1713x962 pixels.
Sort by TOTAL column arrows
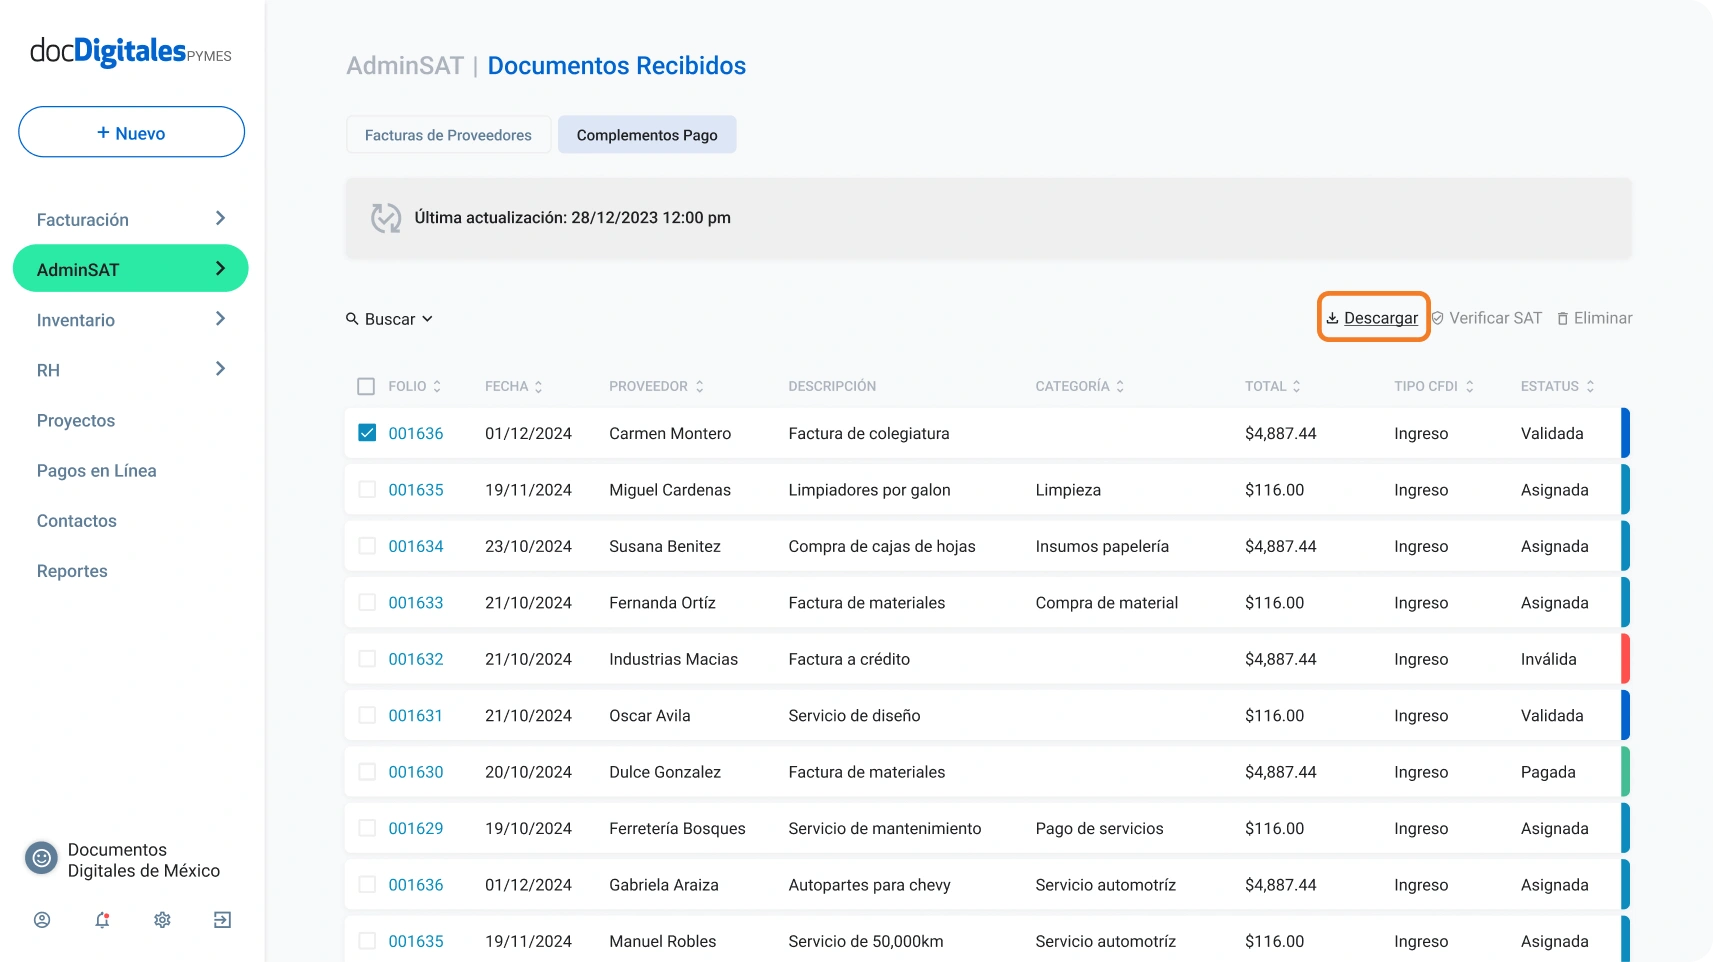[1296, 387]
